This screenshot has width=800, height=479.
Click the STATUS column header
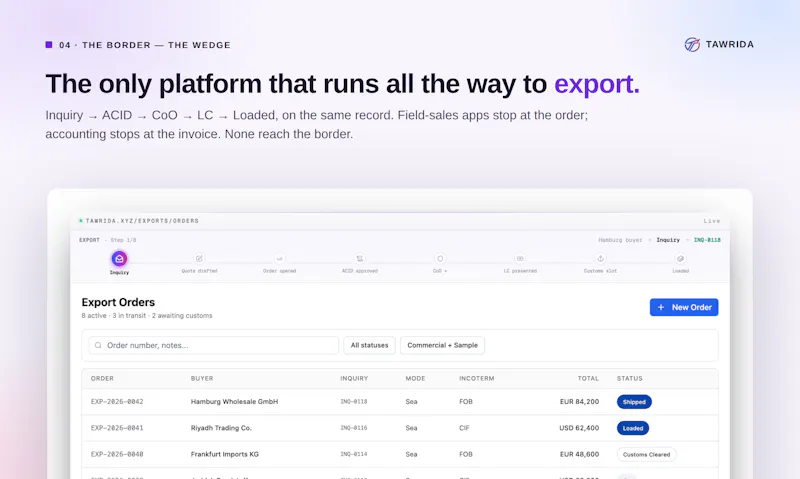[x=630, y=379]
